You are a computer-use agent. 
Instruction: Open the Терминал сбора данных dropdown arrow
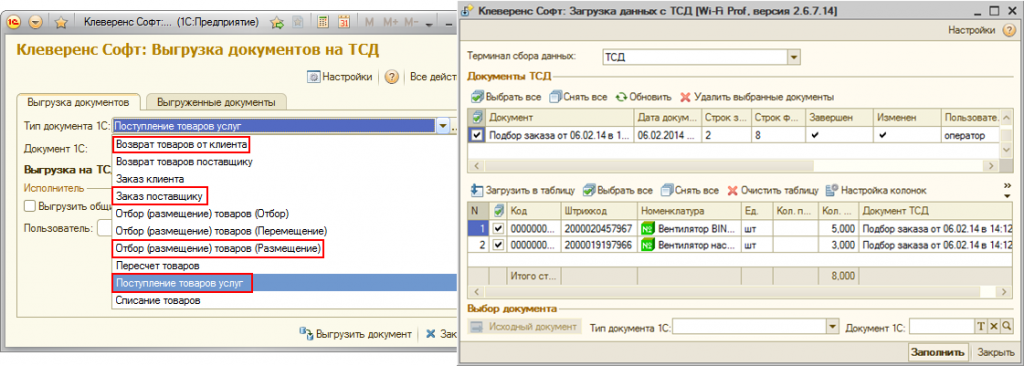tap(794, 58)
